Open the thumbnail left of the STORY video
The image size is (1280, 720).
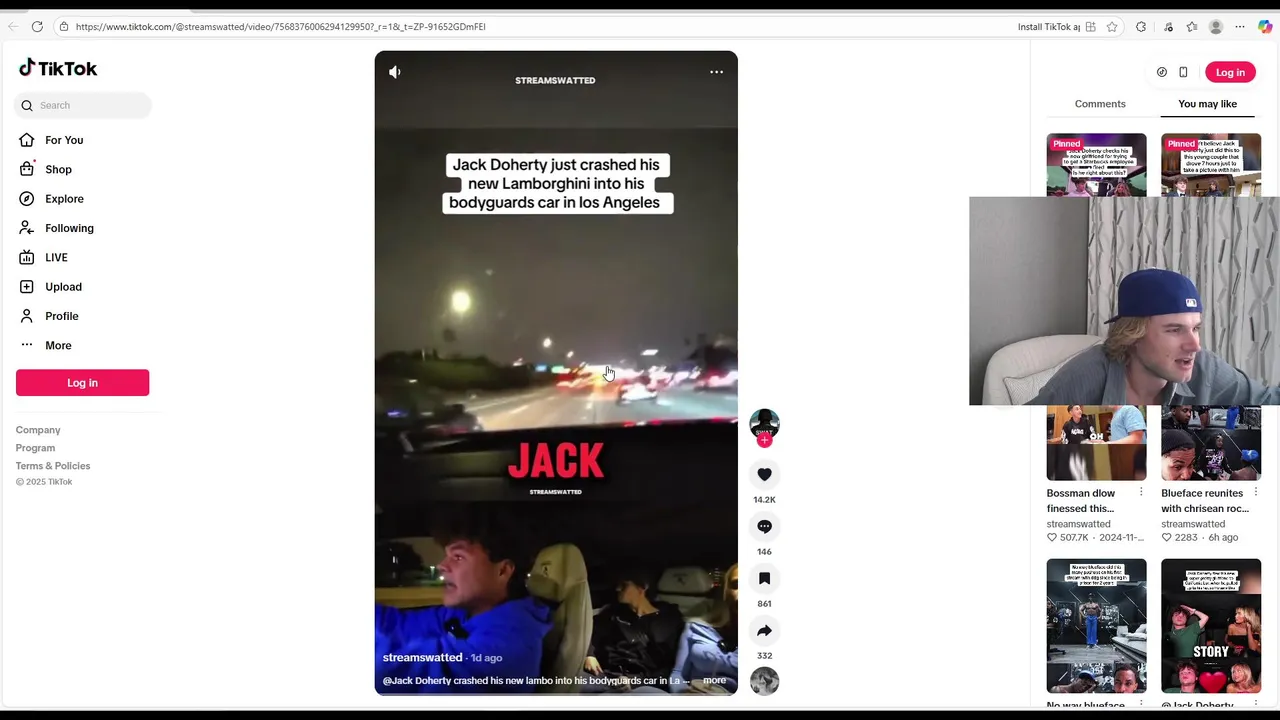[x=1096, y=626]
